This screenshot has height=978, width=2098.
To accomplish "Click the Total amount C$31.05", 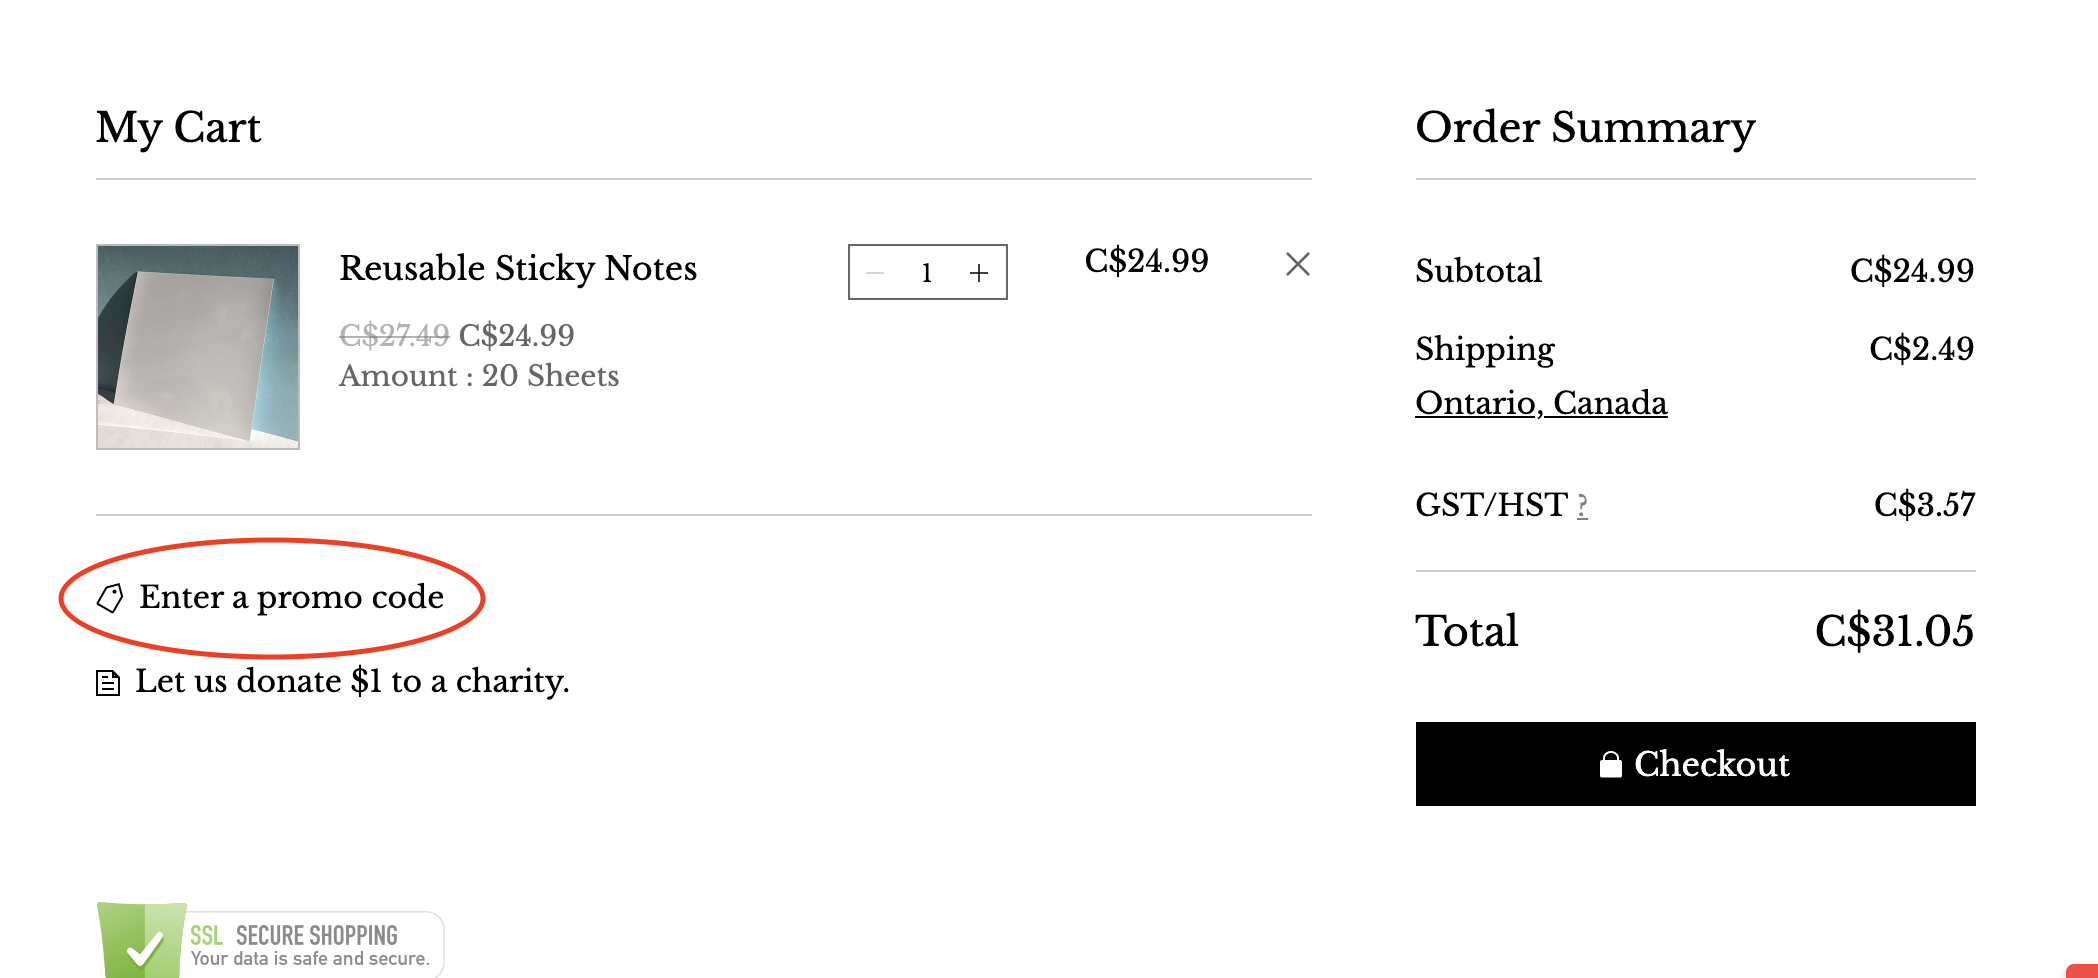I will (x=1894, y=631).
